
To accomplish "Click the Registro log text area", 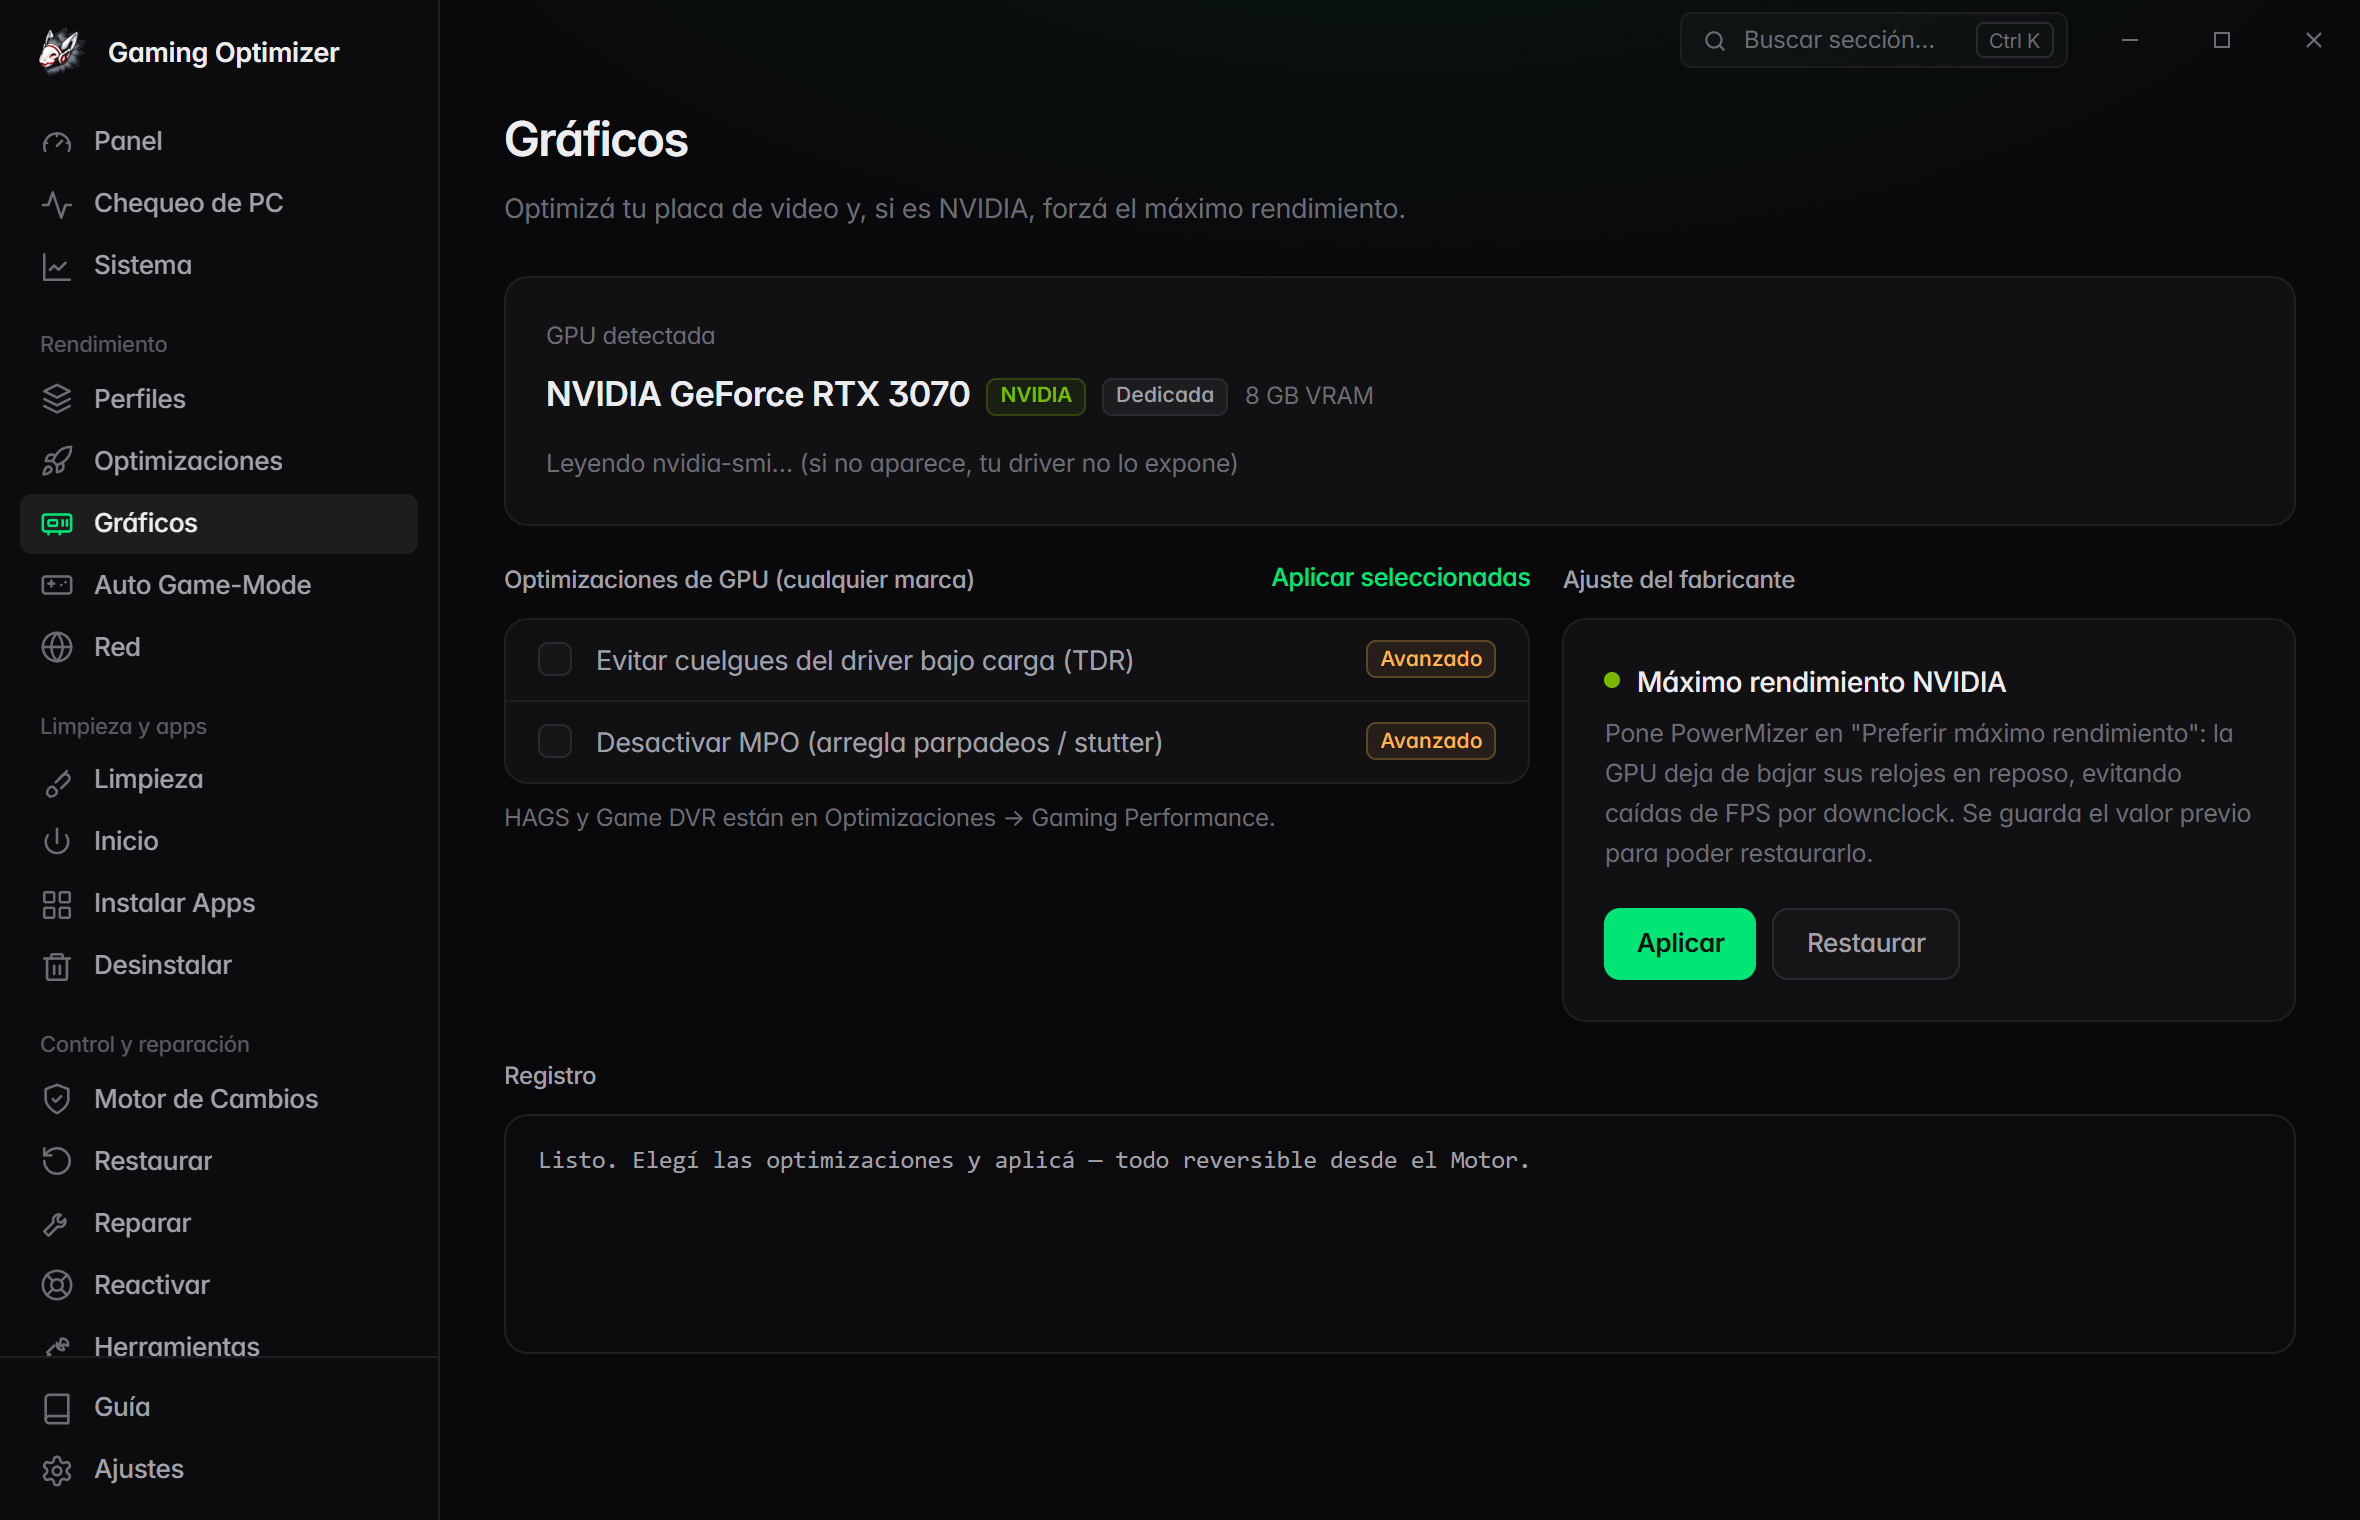I will coord(1399,1234).
